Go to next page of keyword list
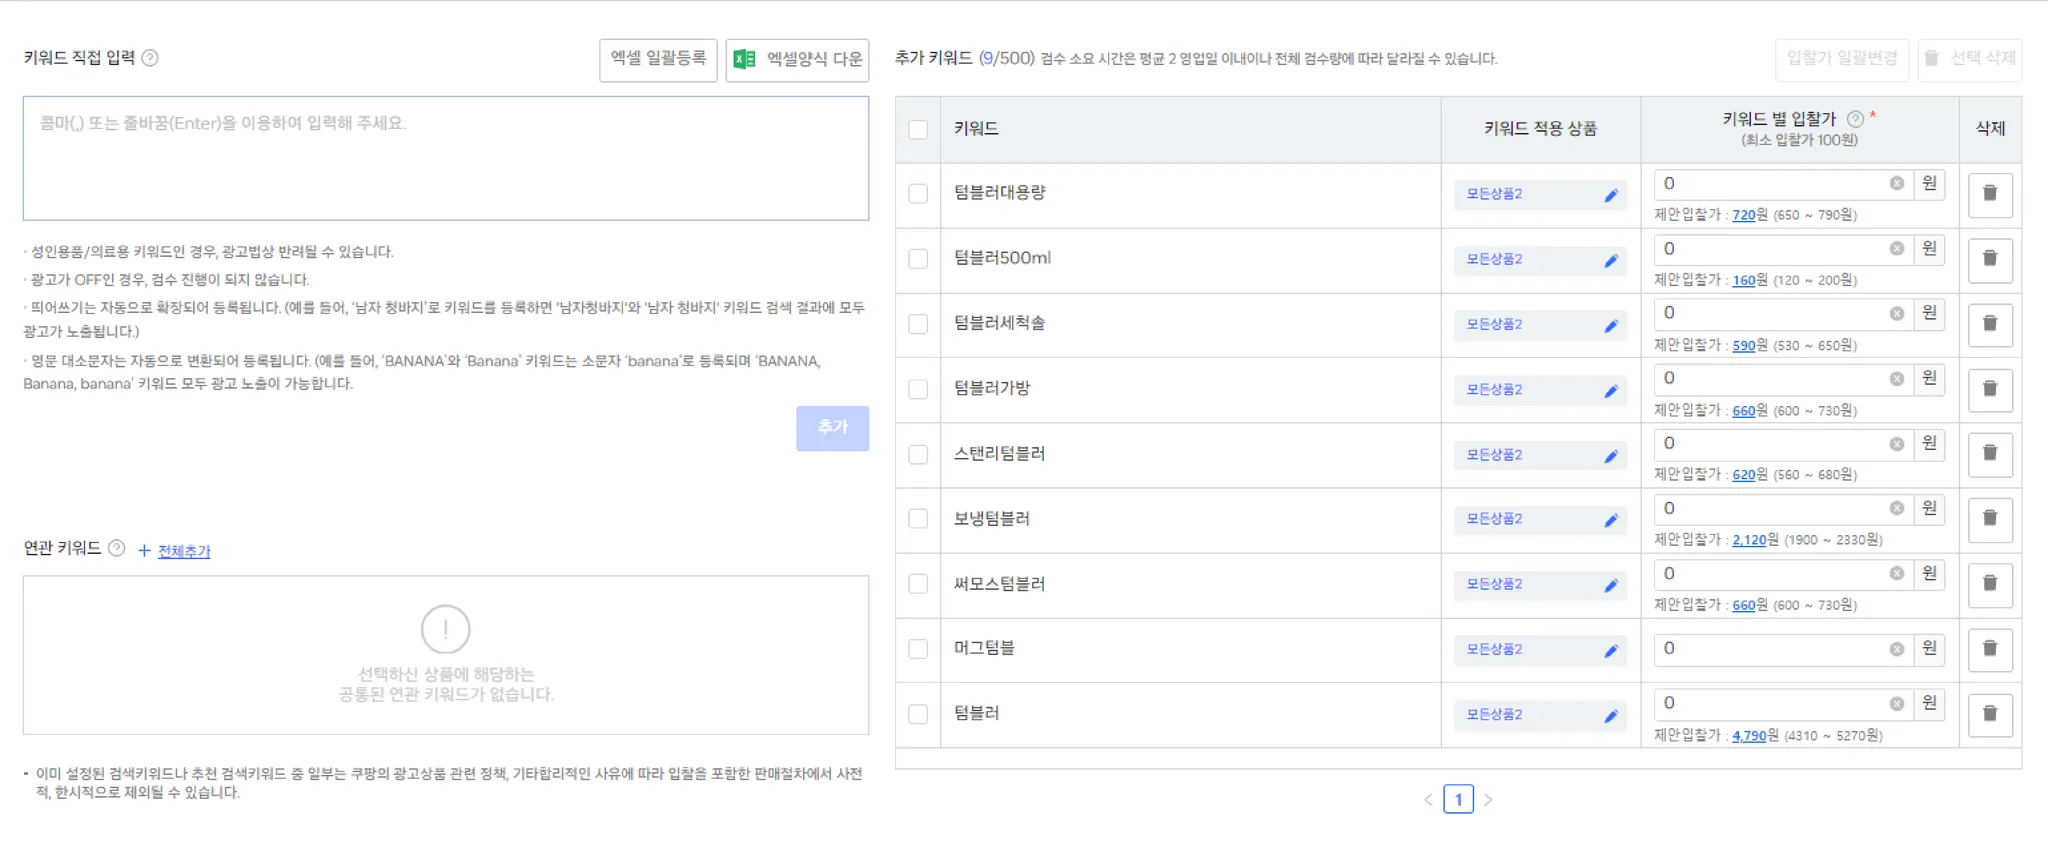 point(1488,800)
